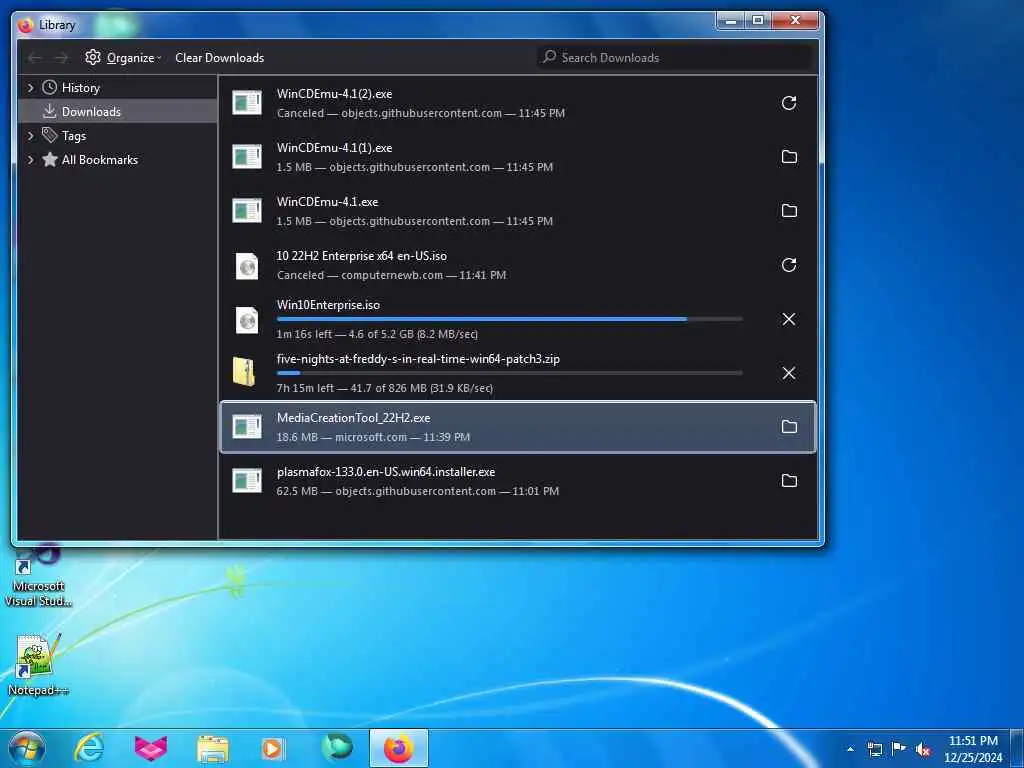The image size is (1024, 768).
Task: Click the plasmafox installer file icon
Action: (247, 481)
